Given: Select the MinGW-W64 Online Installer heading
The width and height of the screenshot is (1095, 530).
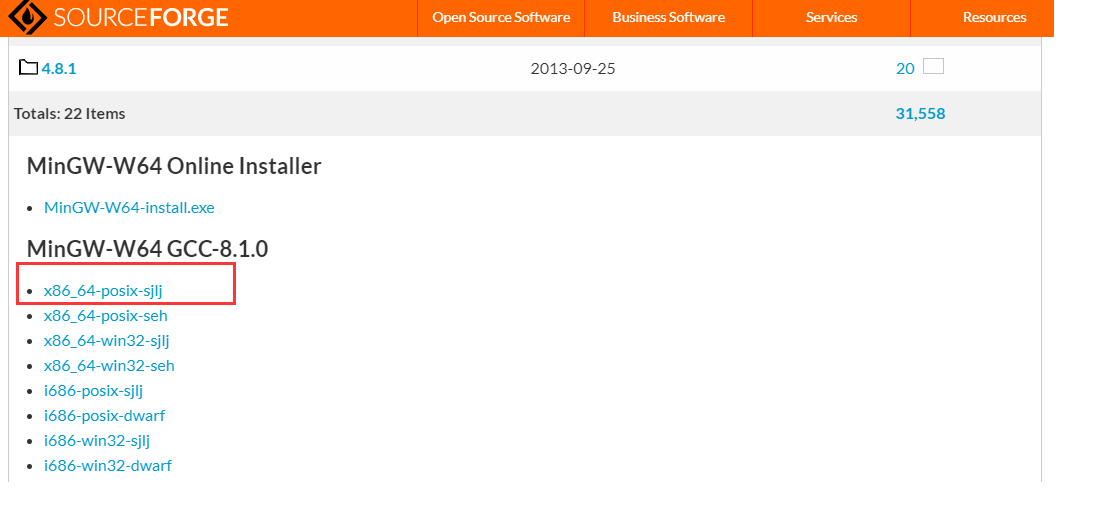Looking at the screenshot, I should click(174, 166).
